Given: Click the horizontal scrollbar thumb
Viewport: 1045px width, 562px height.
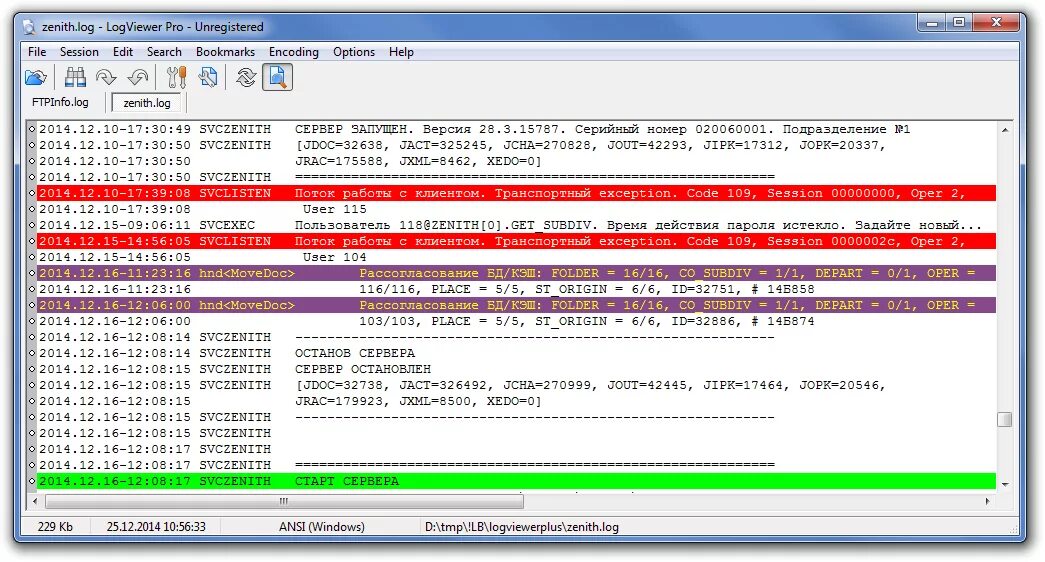Looking at the screenshot, I should coord(284,501).
